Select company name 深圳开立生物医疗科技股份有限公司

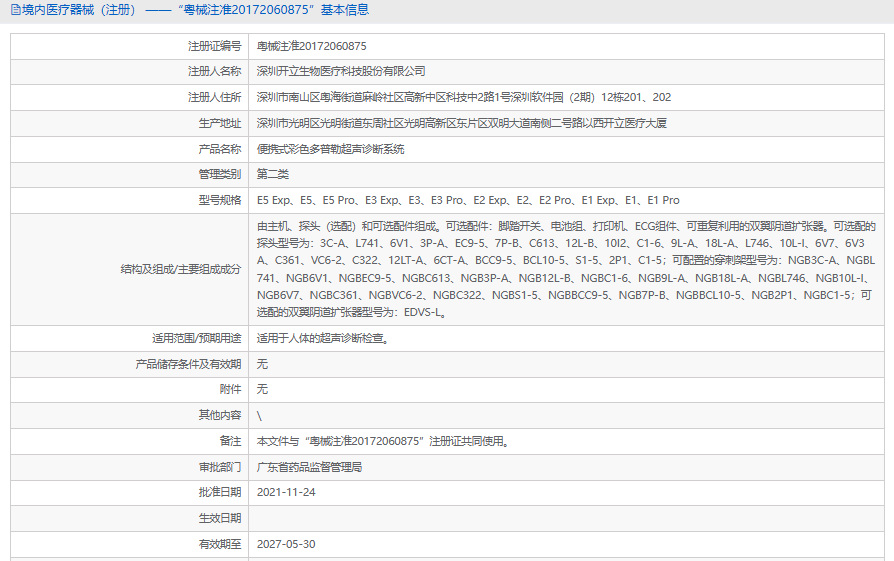(341, 71)
